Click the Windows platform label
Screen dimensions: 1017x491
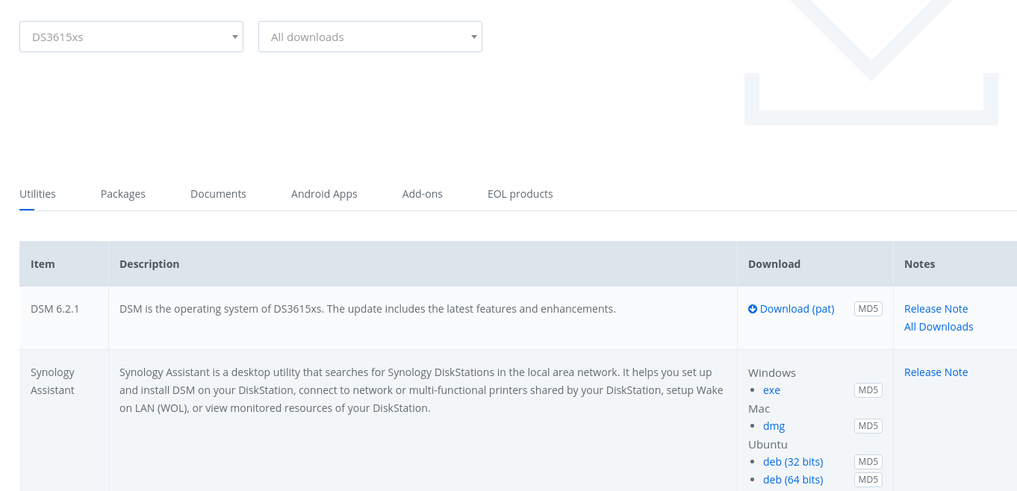click(x=772, y=373)
